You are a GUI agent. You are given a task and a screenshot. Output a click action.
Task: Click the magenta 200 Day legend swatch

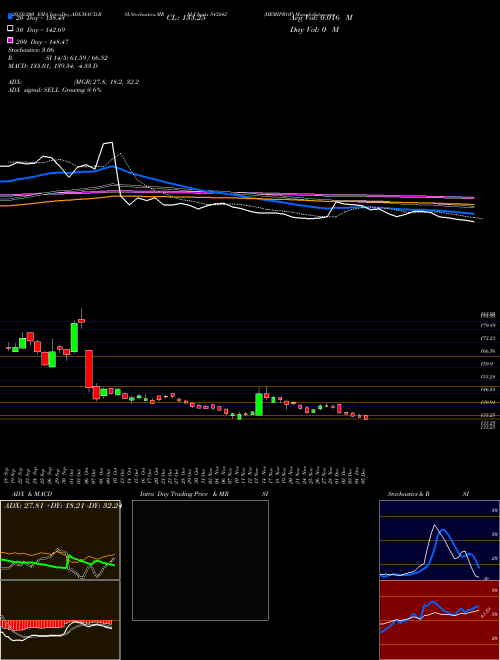pyautogui.click(x=11, y=41)
